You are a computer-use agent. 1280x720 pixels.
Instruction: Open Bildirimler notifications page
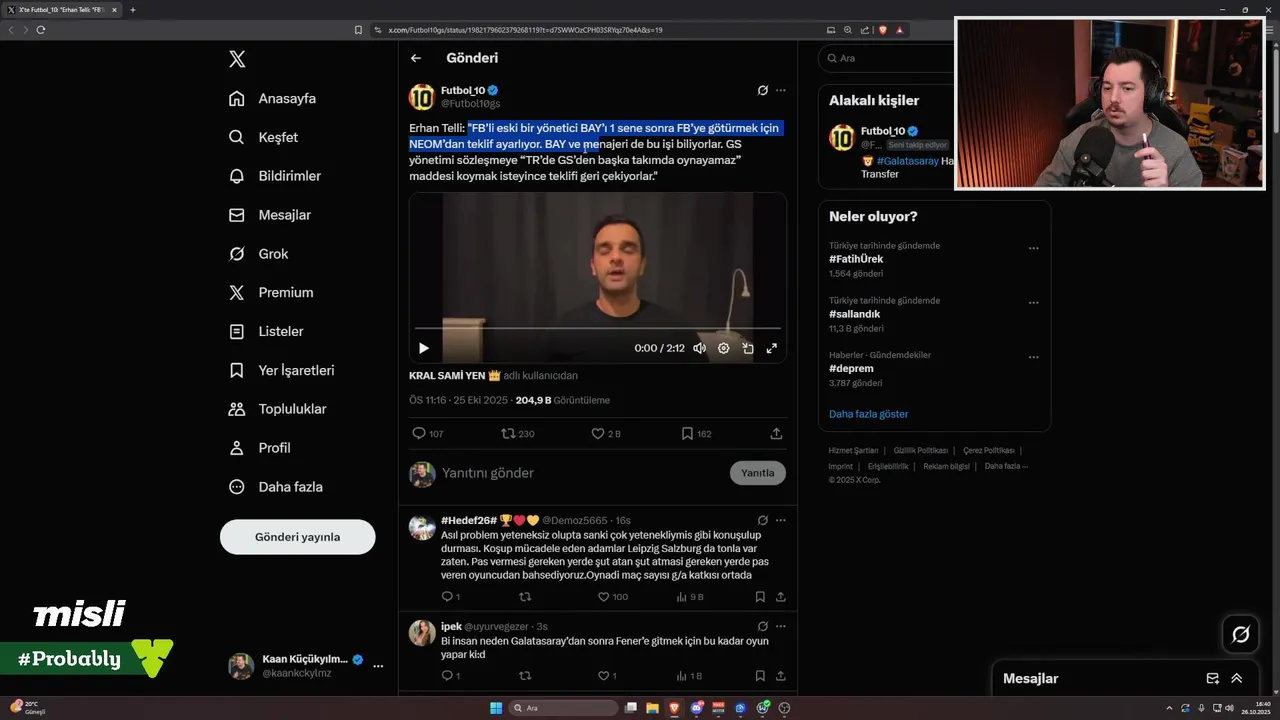tap(275, 176)
